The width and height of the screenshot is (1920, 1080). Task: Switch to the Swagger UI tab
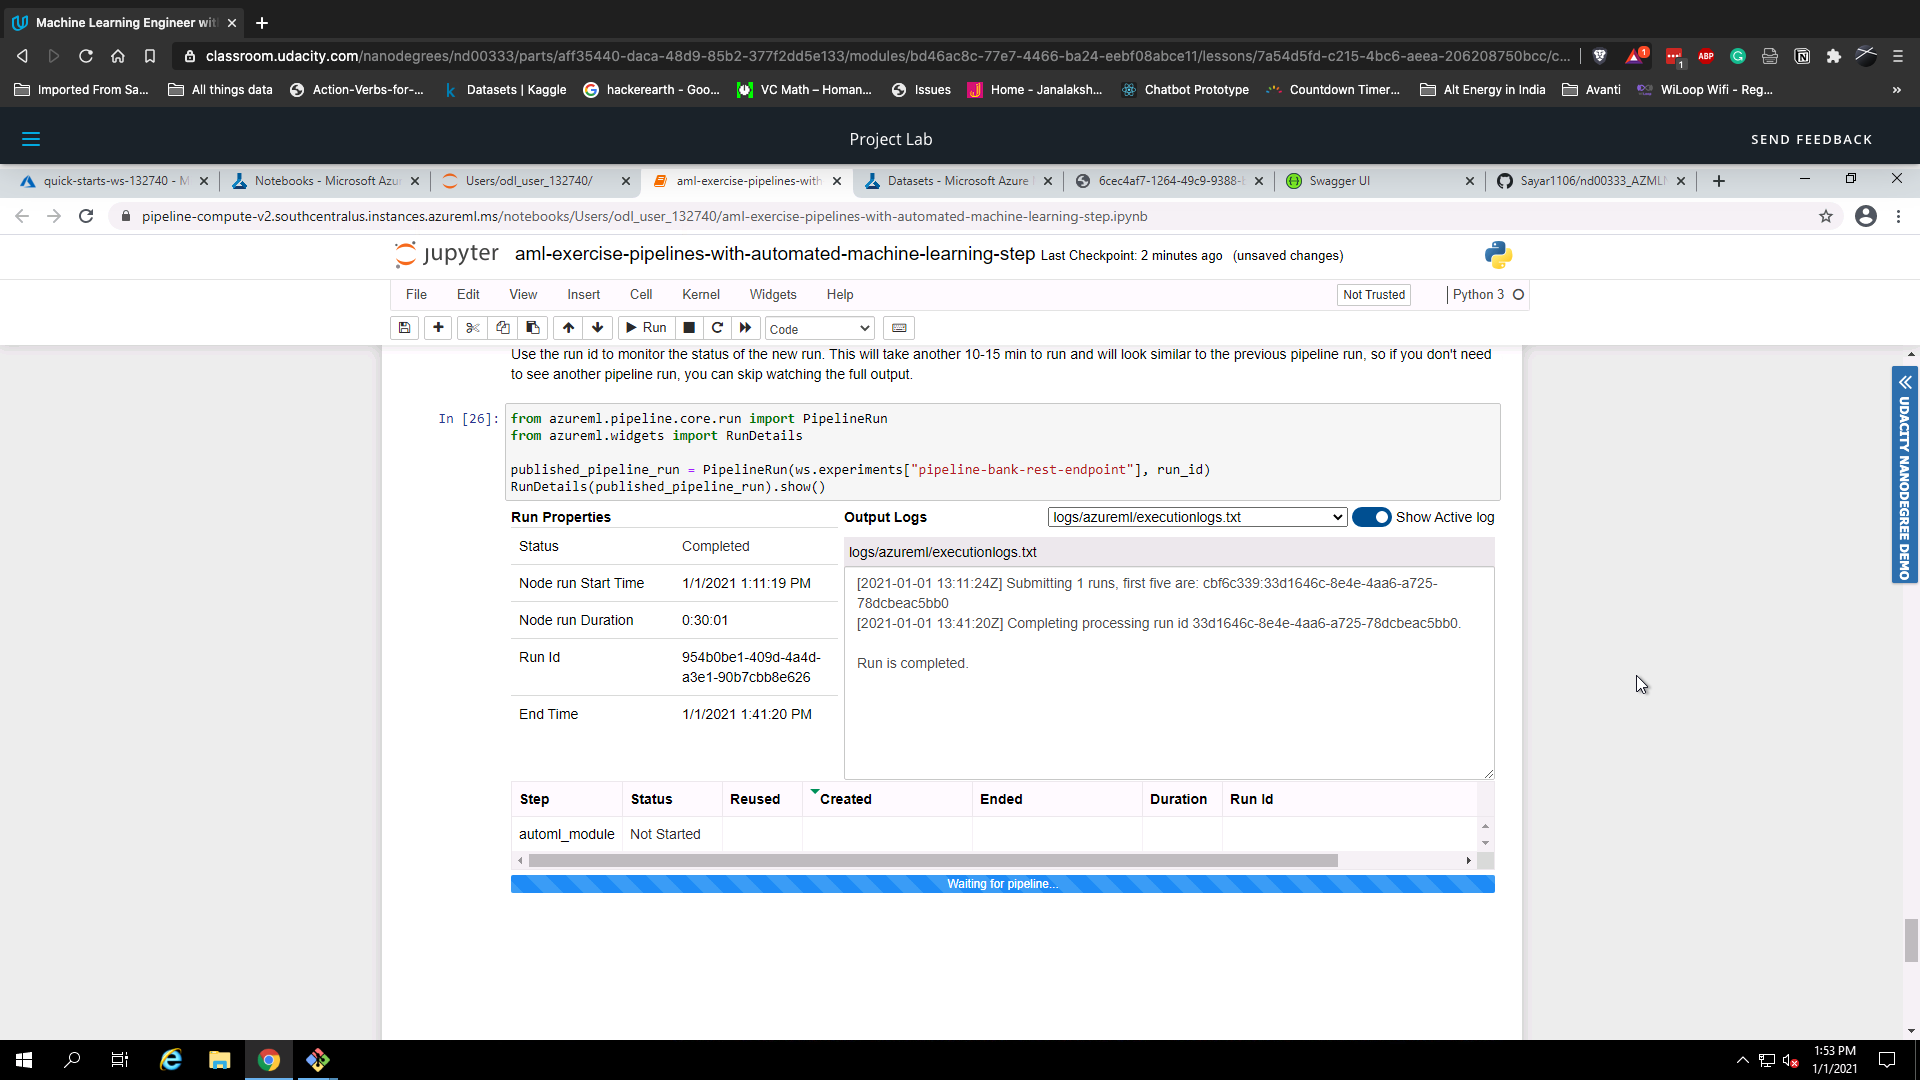coord(1339,181)
